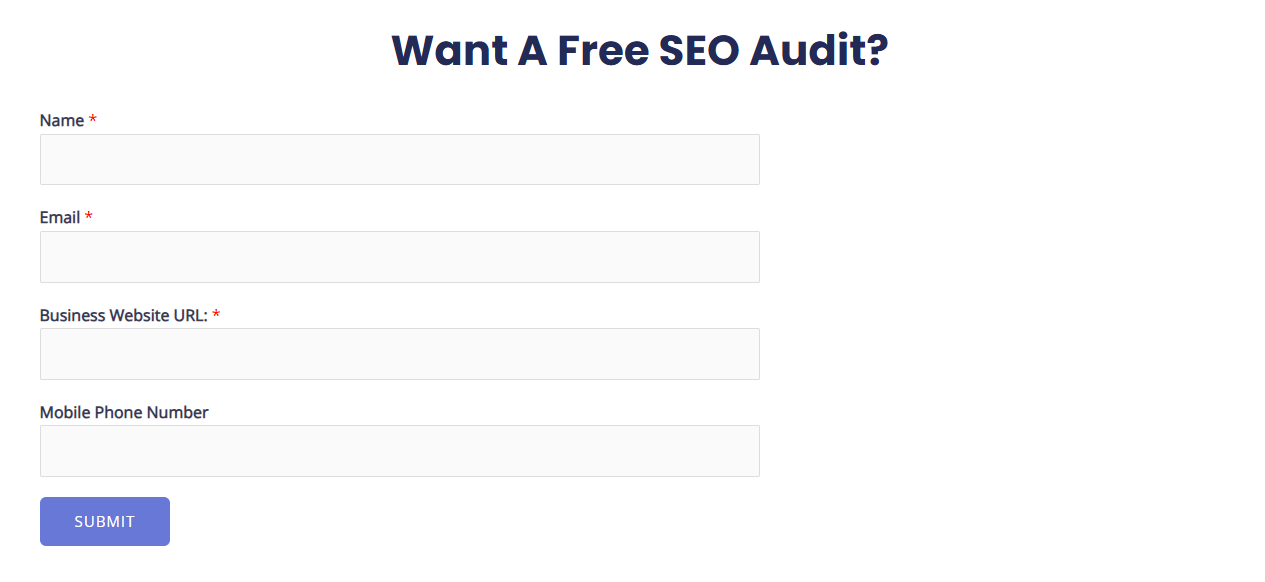The image size is (1265, 582).
Task: Click the "Mobile Phone Number" label text
Action: pyautogui.click(x=124, y=412)
